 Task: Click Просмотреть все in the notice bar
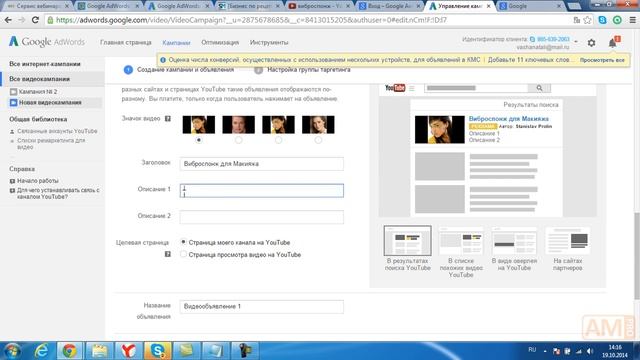602,60
